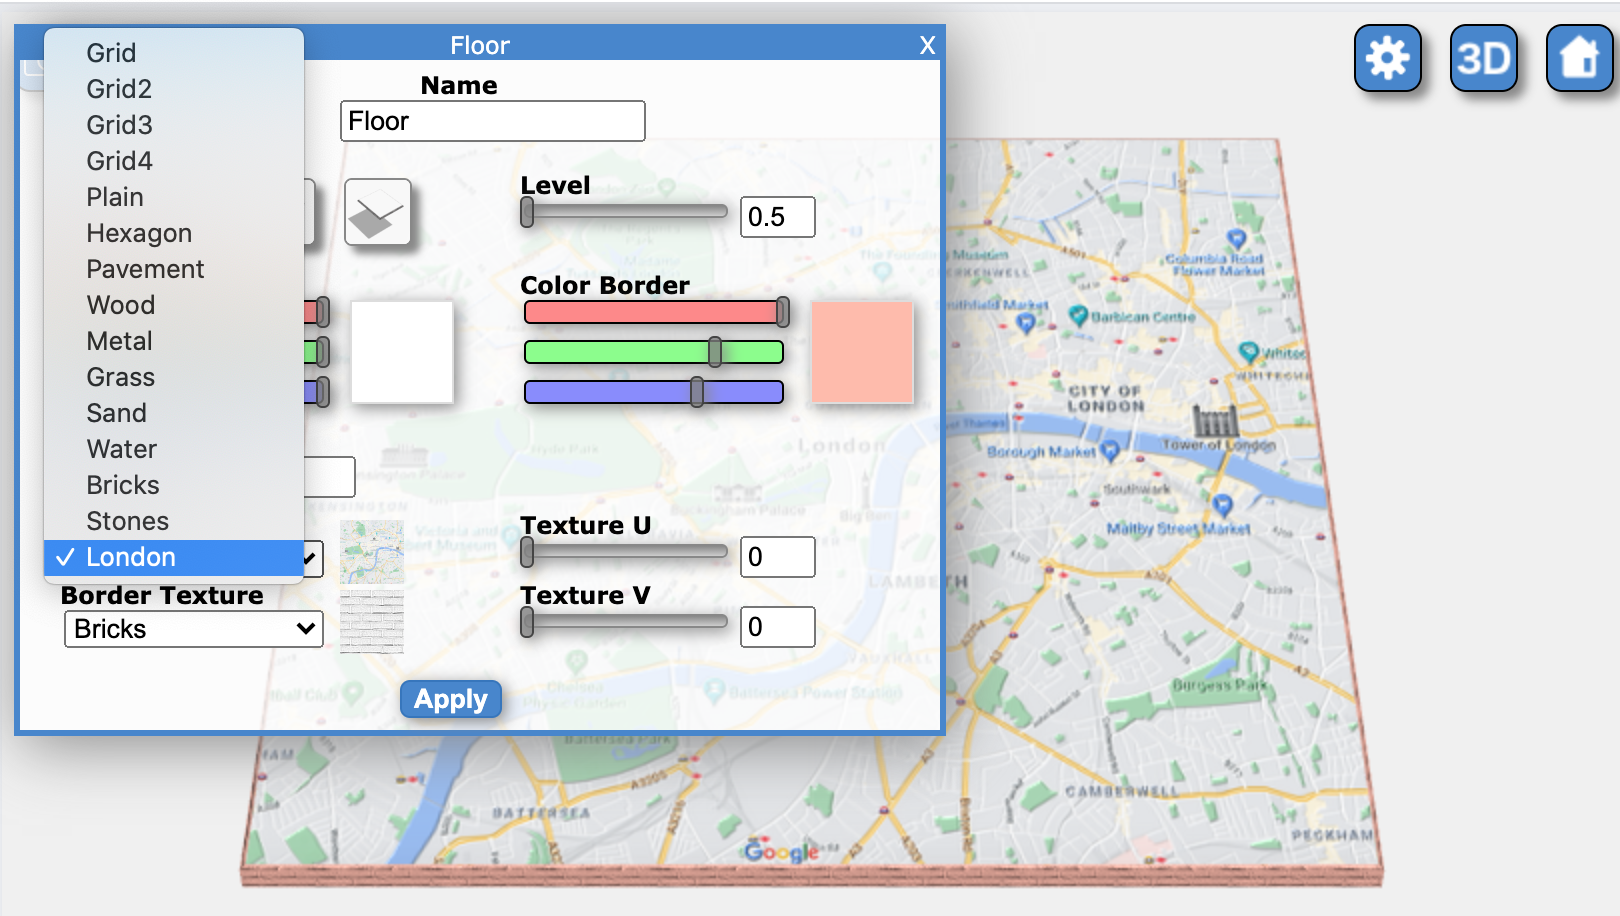Choose Grass texture option
The height and width of the screenshot is (916, 1620).
point(174,377)
